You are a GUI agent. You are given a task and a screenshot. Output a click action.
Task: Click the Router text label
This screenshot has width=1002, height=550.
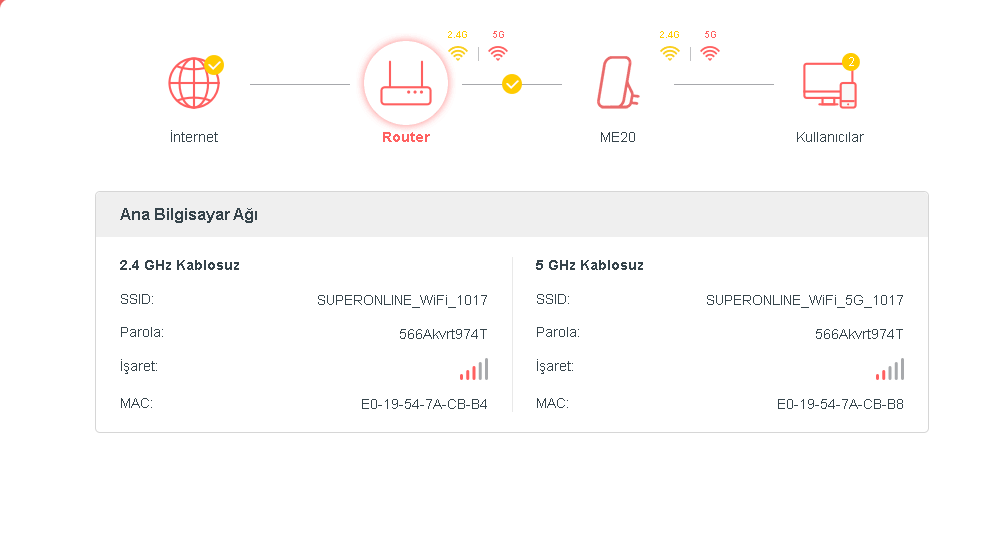[x=406, y=137]
